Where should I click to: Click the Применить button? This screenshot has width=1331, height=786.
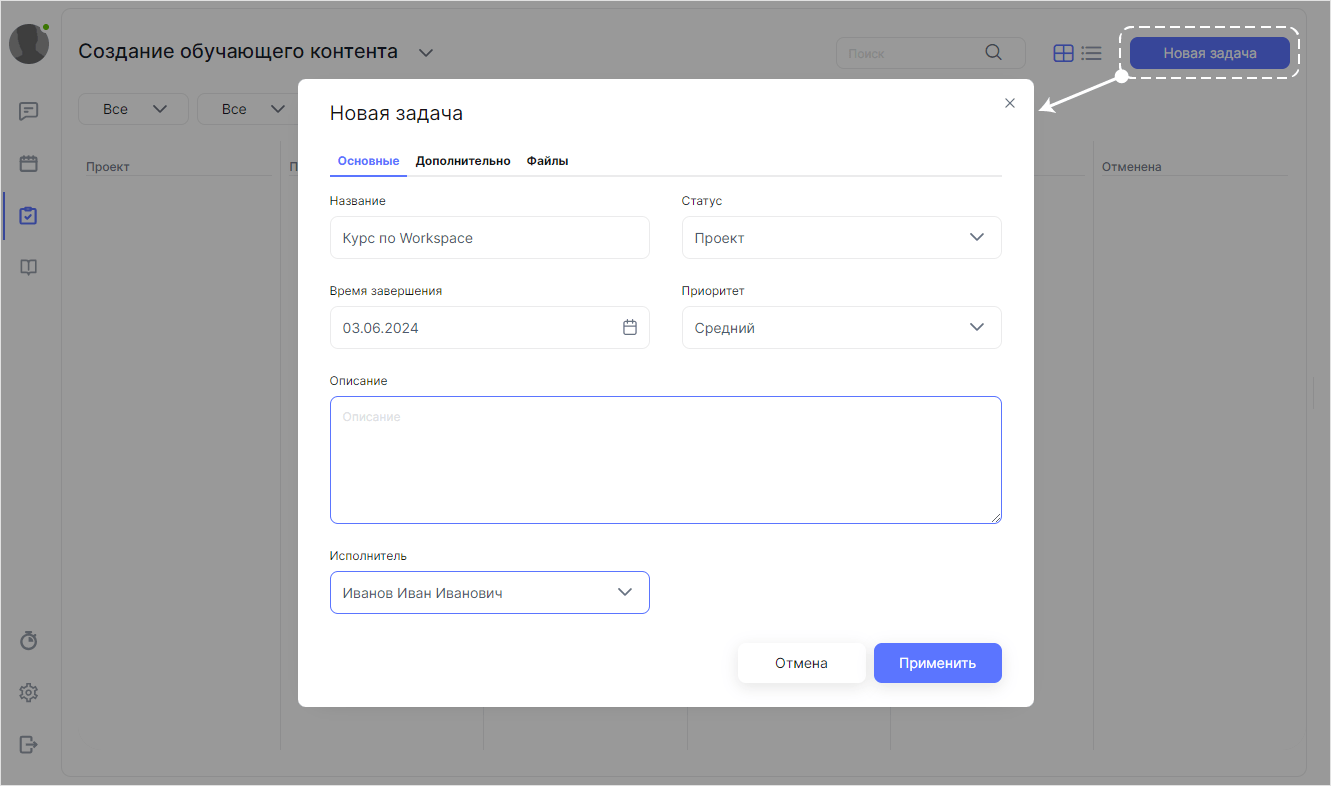937,662
